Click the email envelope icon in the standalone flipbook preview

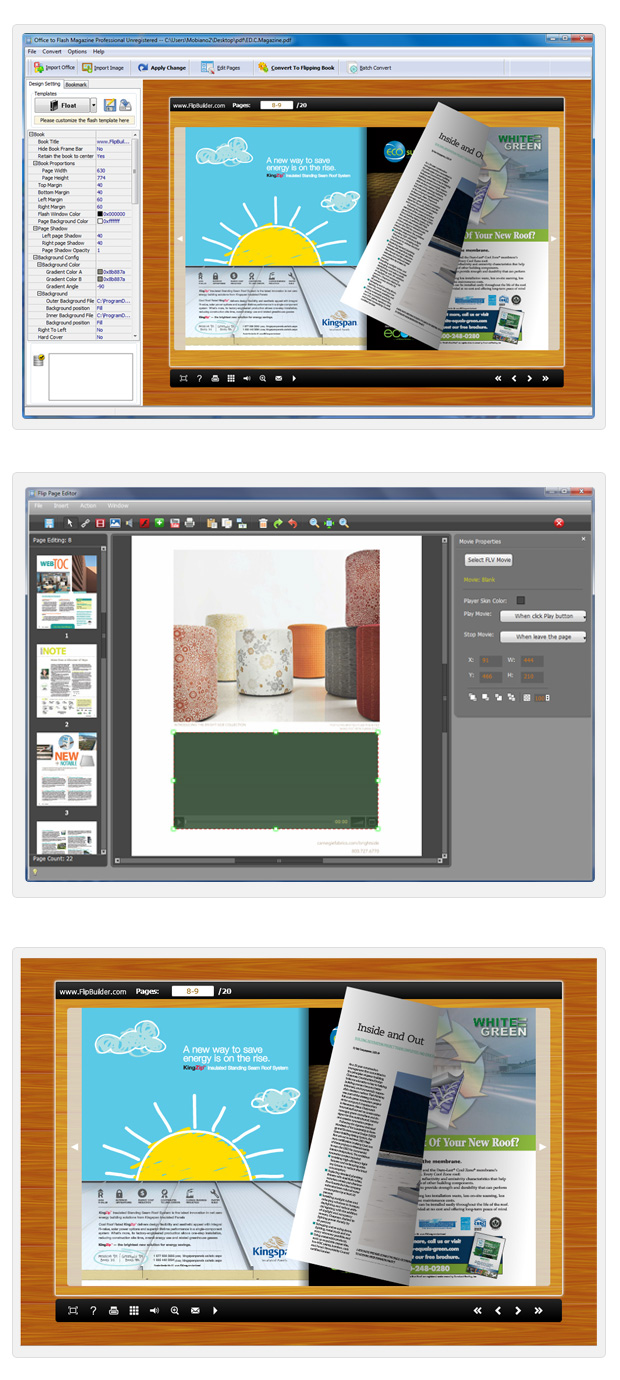coord(195,1310)
